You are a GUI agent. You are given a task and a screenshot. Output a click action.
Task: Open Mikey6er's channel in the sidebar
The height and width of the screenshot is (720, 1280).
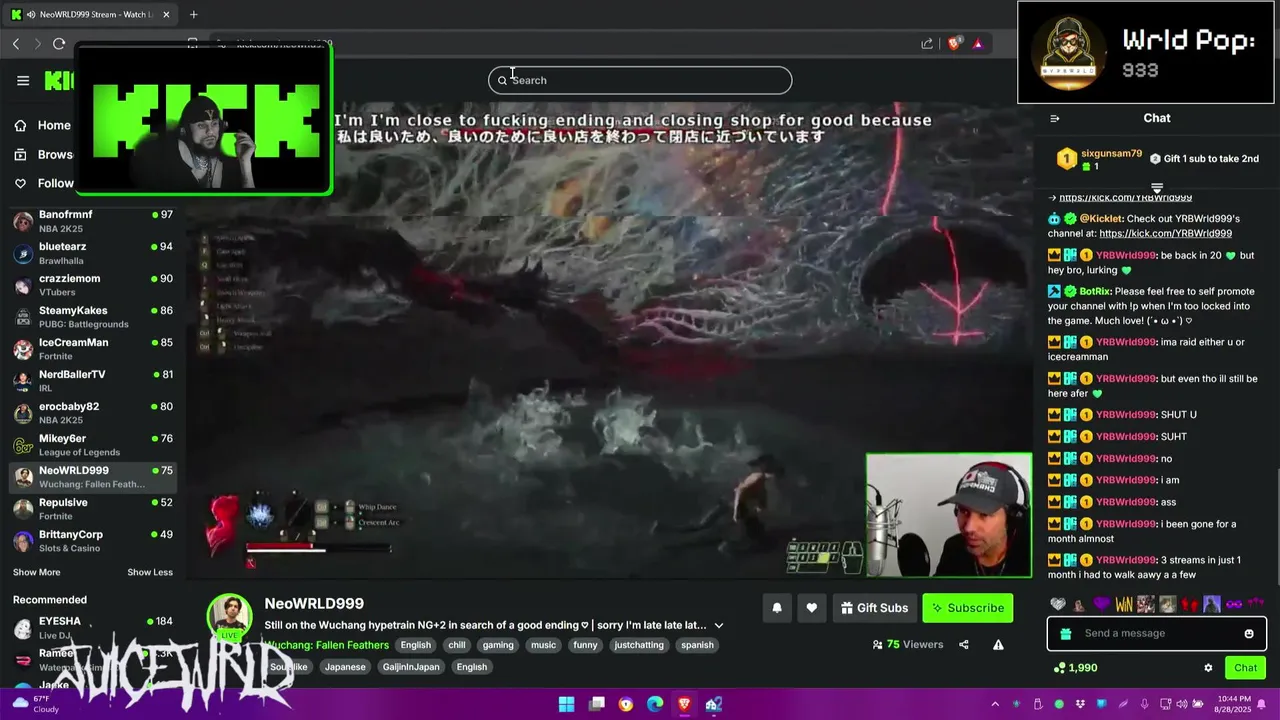pos(92,445)
